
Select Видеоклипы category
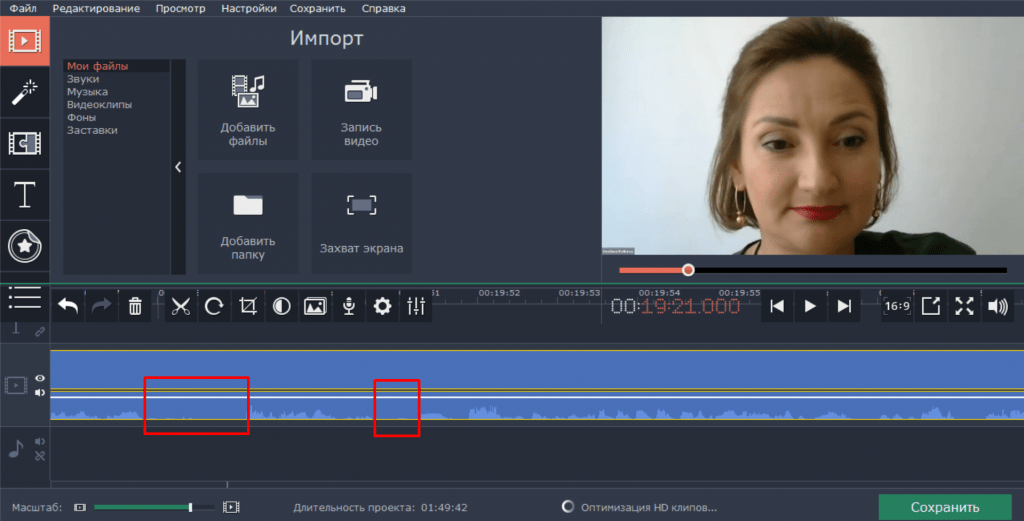click(x=99, y=104)
